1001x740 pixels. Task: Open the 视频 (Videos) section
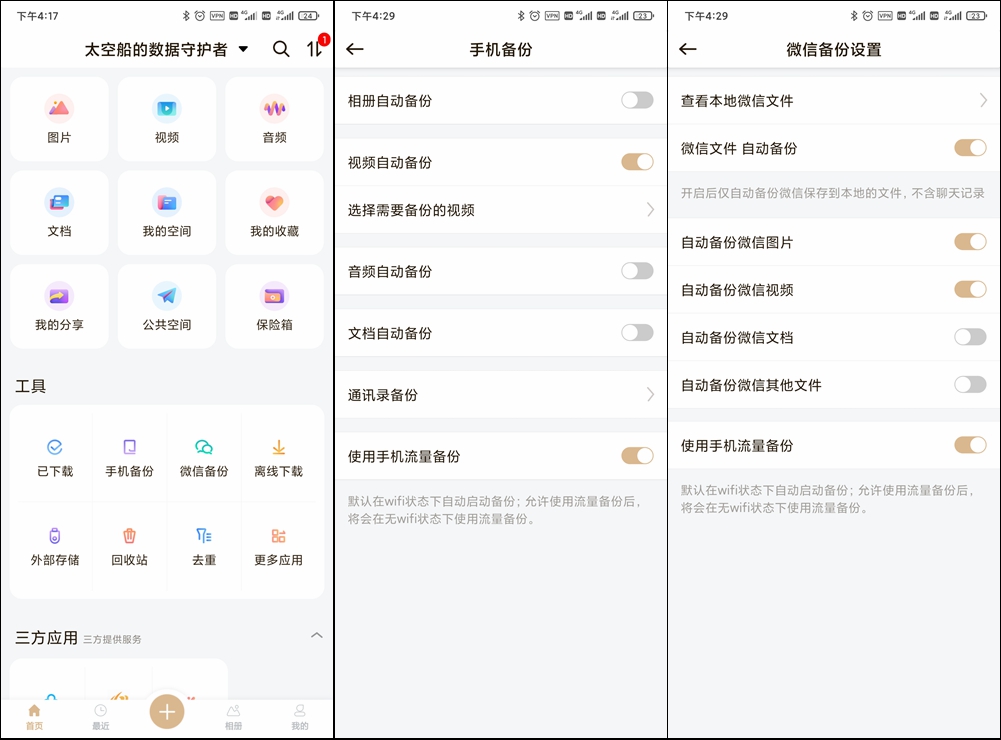pos(166,118)
